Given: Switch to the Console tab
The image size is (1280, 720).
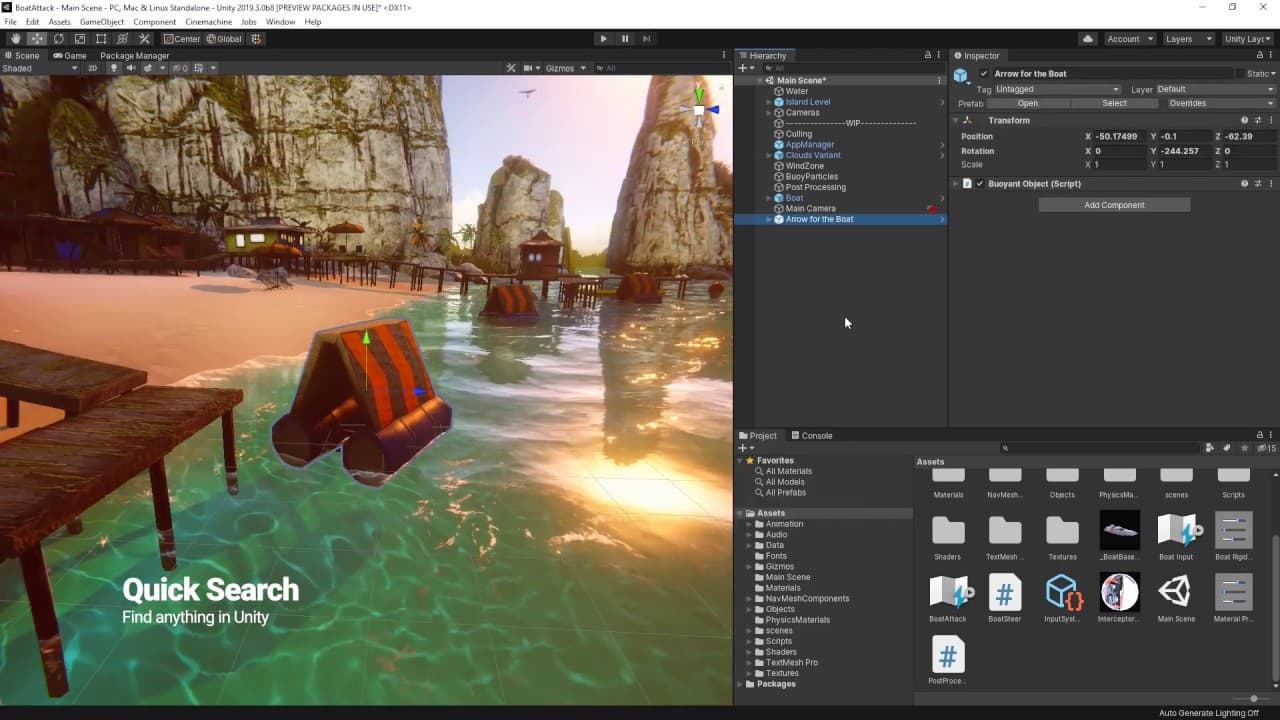Looking at the screenshot, I should (x=812, y=436).
